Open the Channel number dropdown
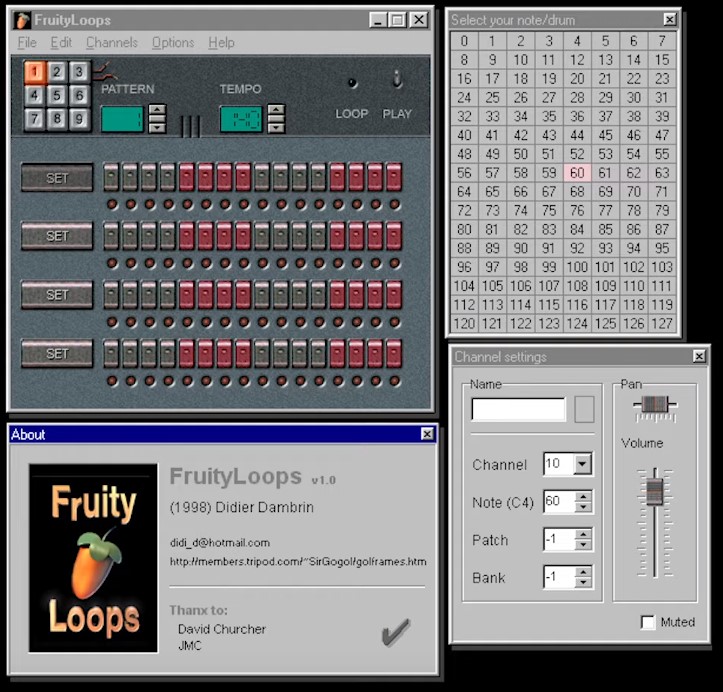This screenshot has width=723, height=692. click(x=583, y=464)
